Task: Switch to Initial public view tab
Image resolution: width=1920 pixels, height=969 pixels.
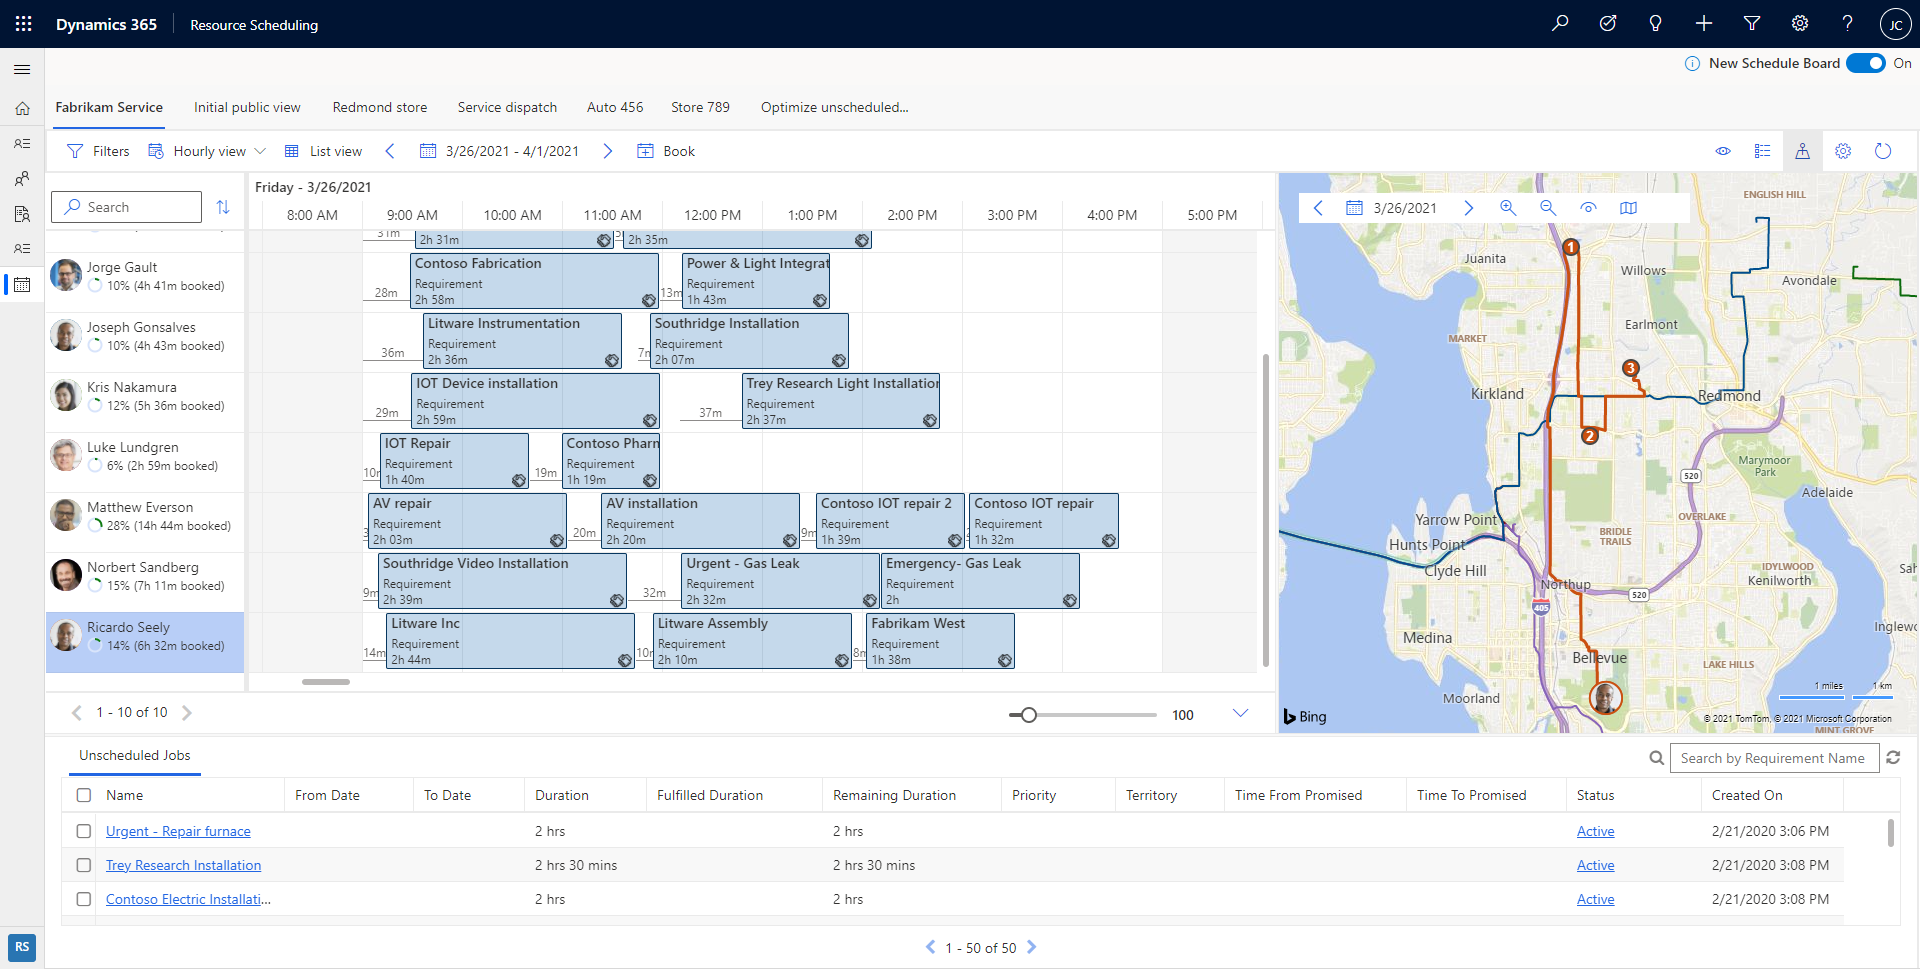Action: point(247,107)
